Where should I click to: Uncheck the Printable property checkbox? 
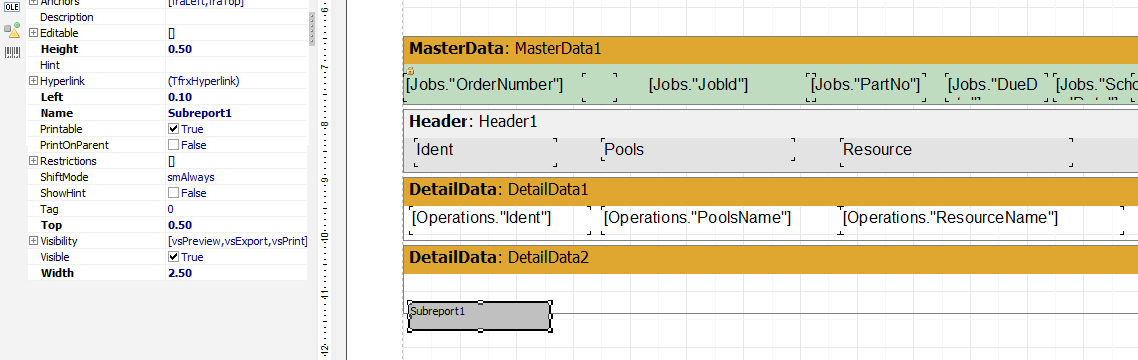173,128
